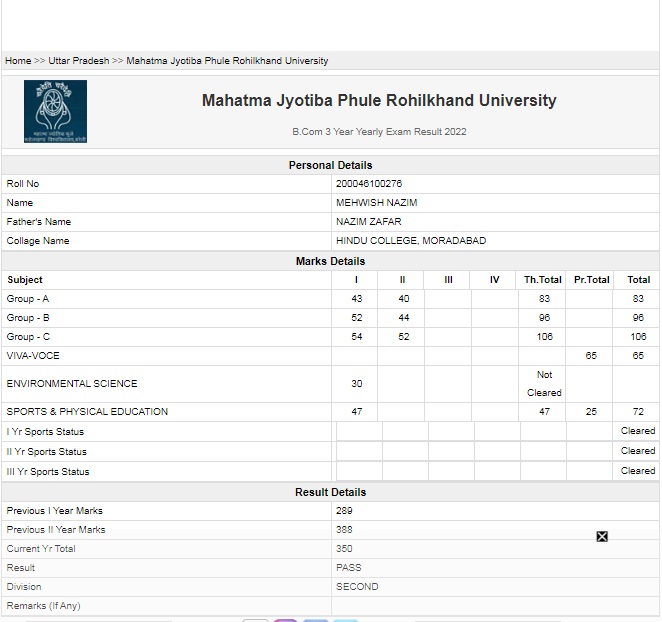Select Group - A paper I marks 43
This screenshot has width=662, height=622.
click(357, 299)
